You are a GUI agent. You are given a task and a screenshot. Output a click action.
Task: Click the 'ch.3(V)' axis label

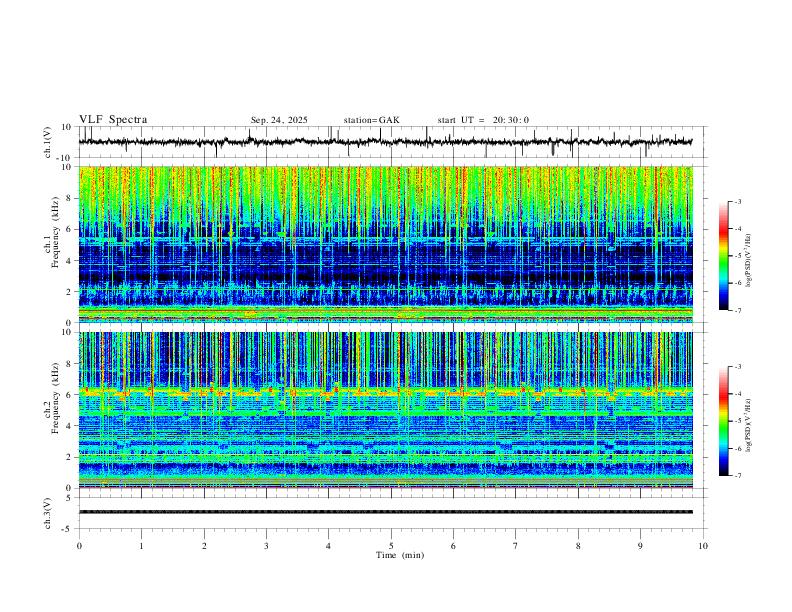coord(48,513)
